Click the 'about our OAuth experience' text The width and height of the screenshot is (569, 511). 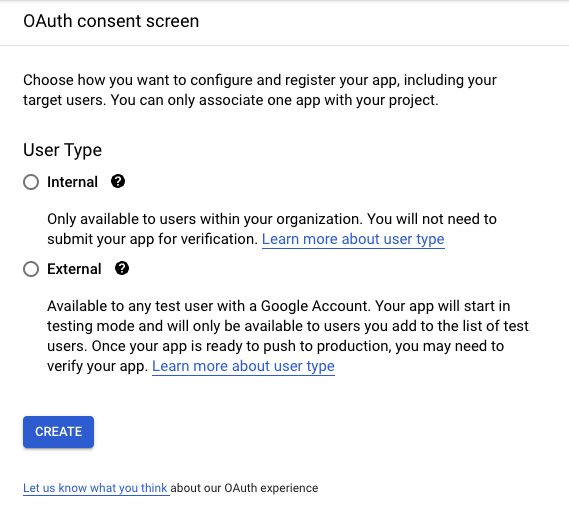tap(244, 488)
